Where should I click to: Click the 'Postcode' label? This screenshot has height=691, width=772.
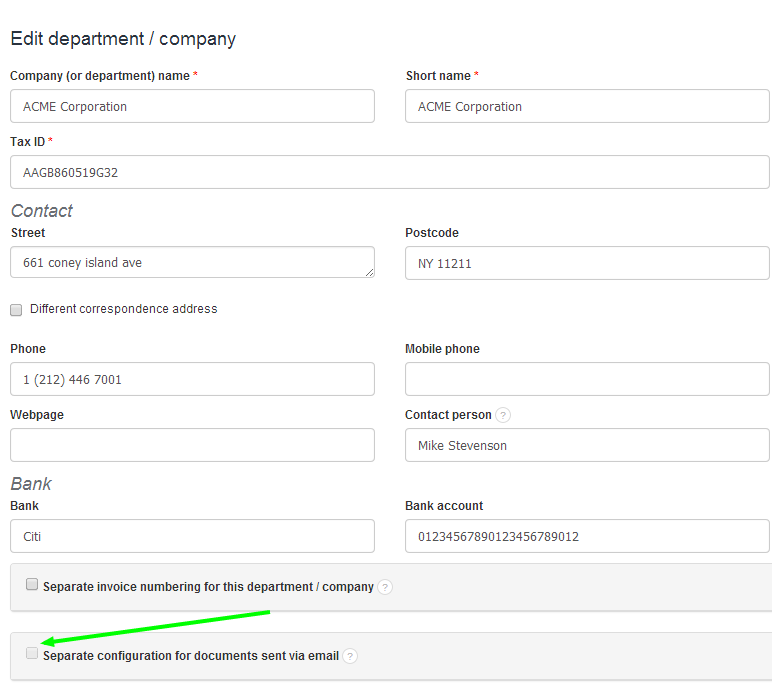click(x=432, y=232)
